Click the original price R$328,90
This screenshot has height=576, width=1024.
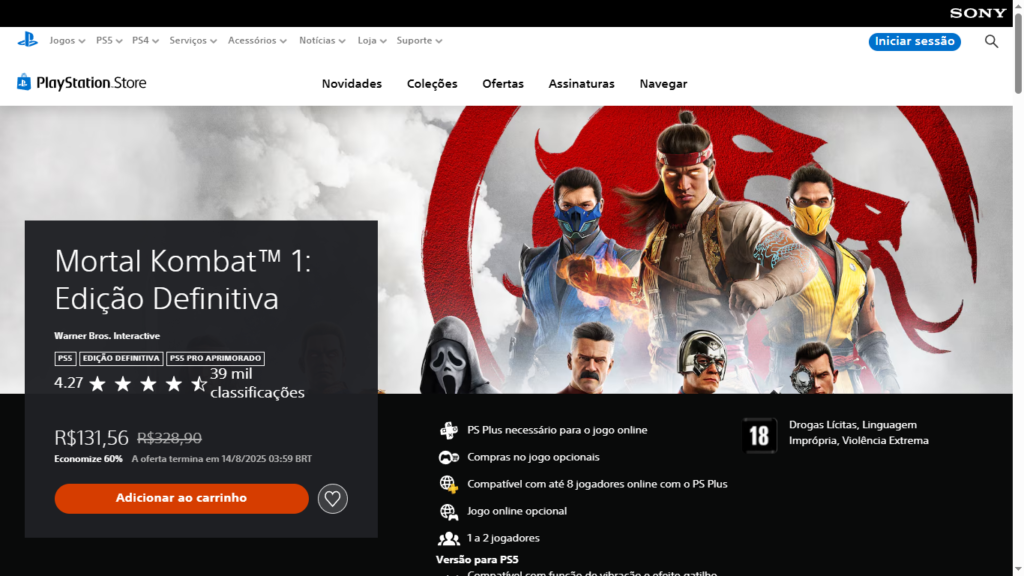(x=169, y=438)
